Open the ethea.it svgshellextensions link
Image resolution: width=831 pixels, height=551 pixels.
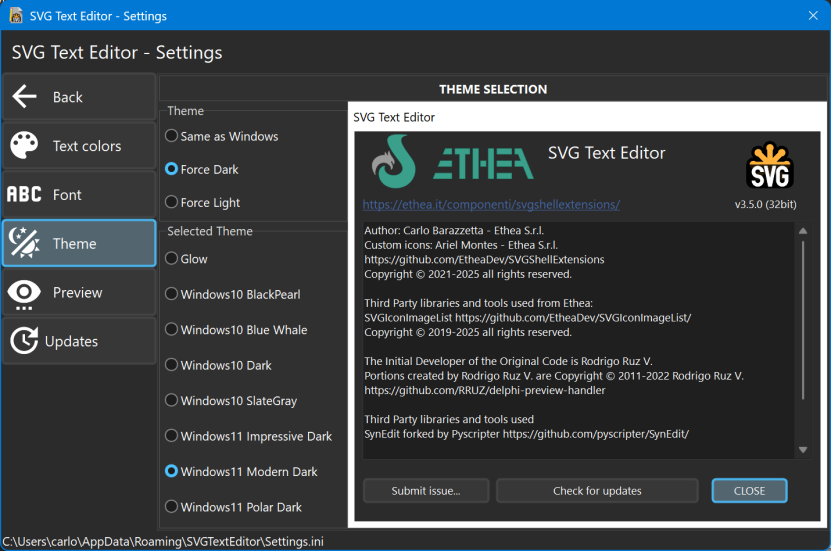pyautogui.click(x=491, y=205)
